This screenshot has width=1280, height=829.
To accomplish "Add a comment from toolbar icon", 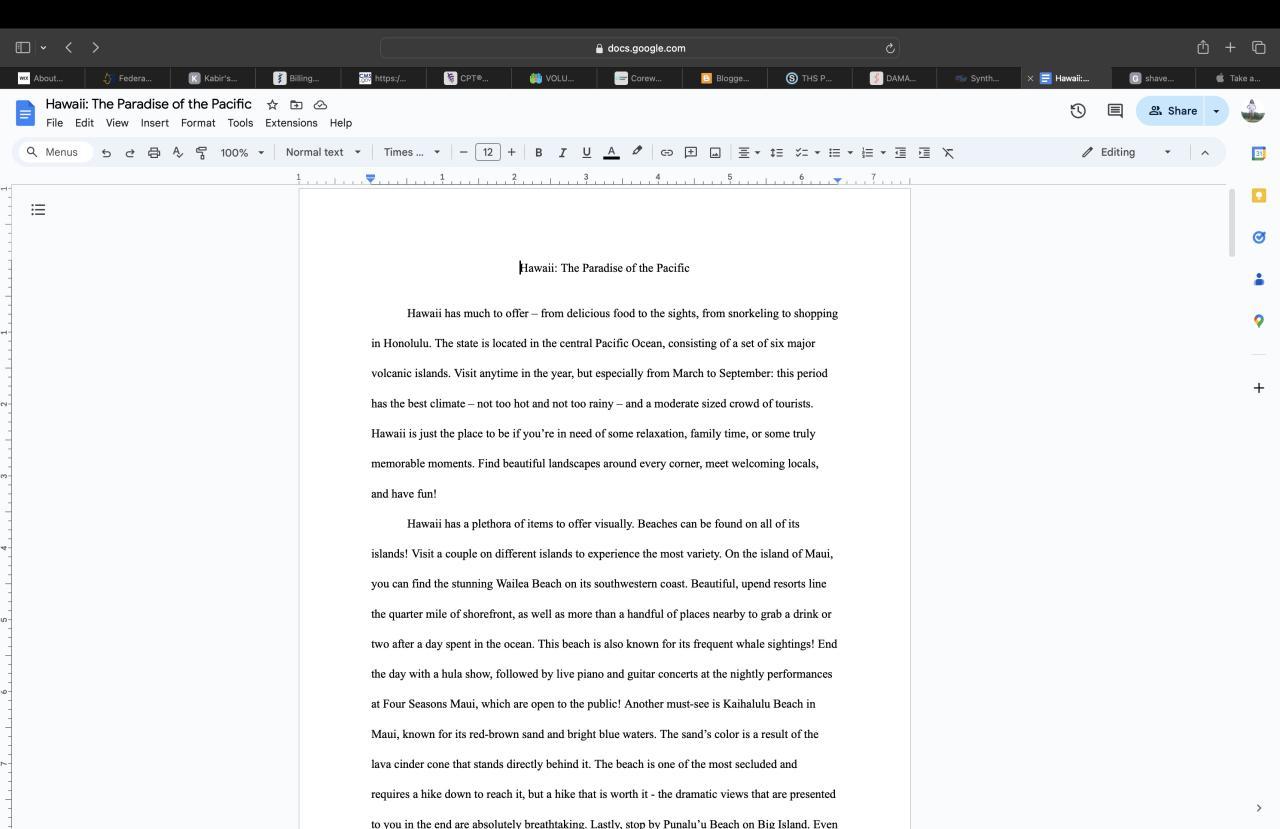I will 690,152.
